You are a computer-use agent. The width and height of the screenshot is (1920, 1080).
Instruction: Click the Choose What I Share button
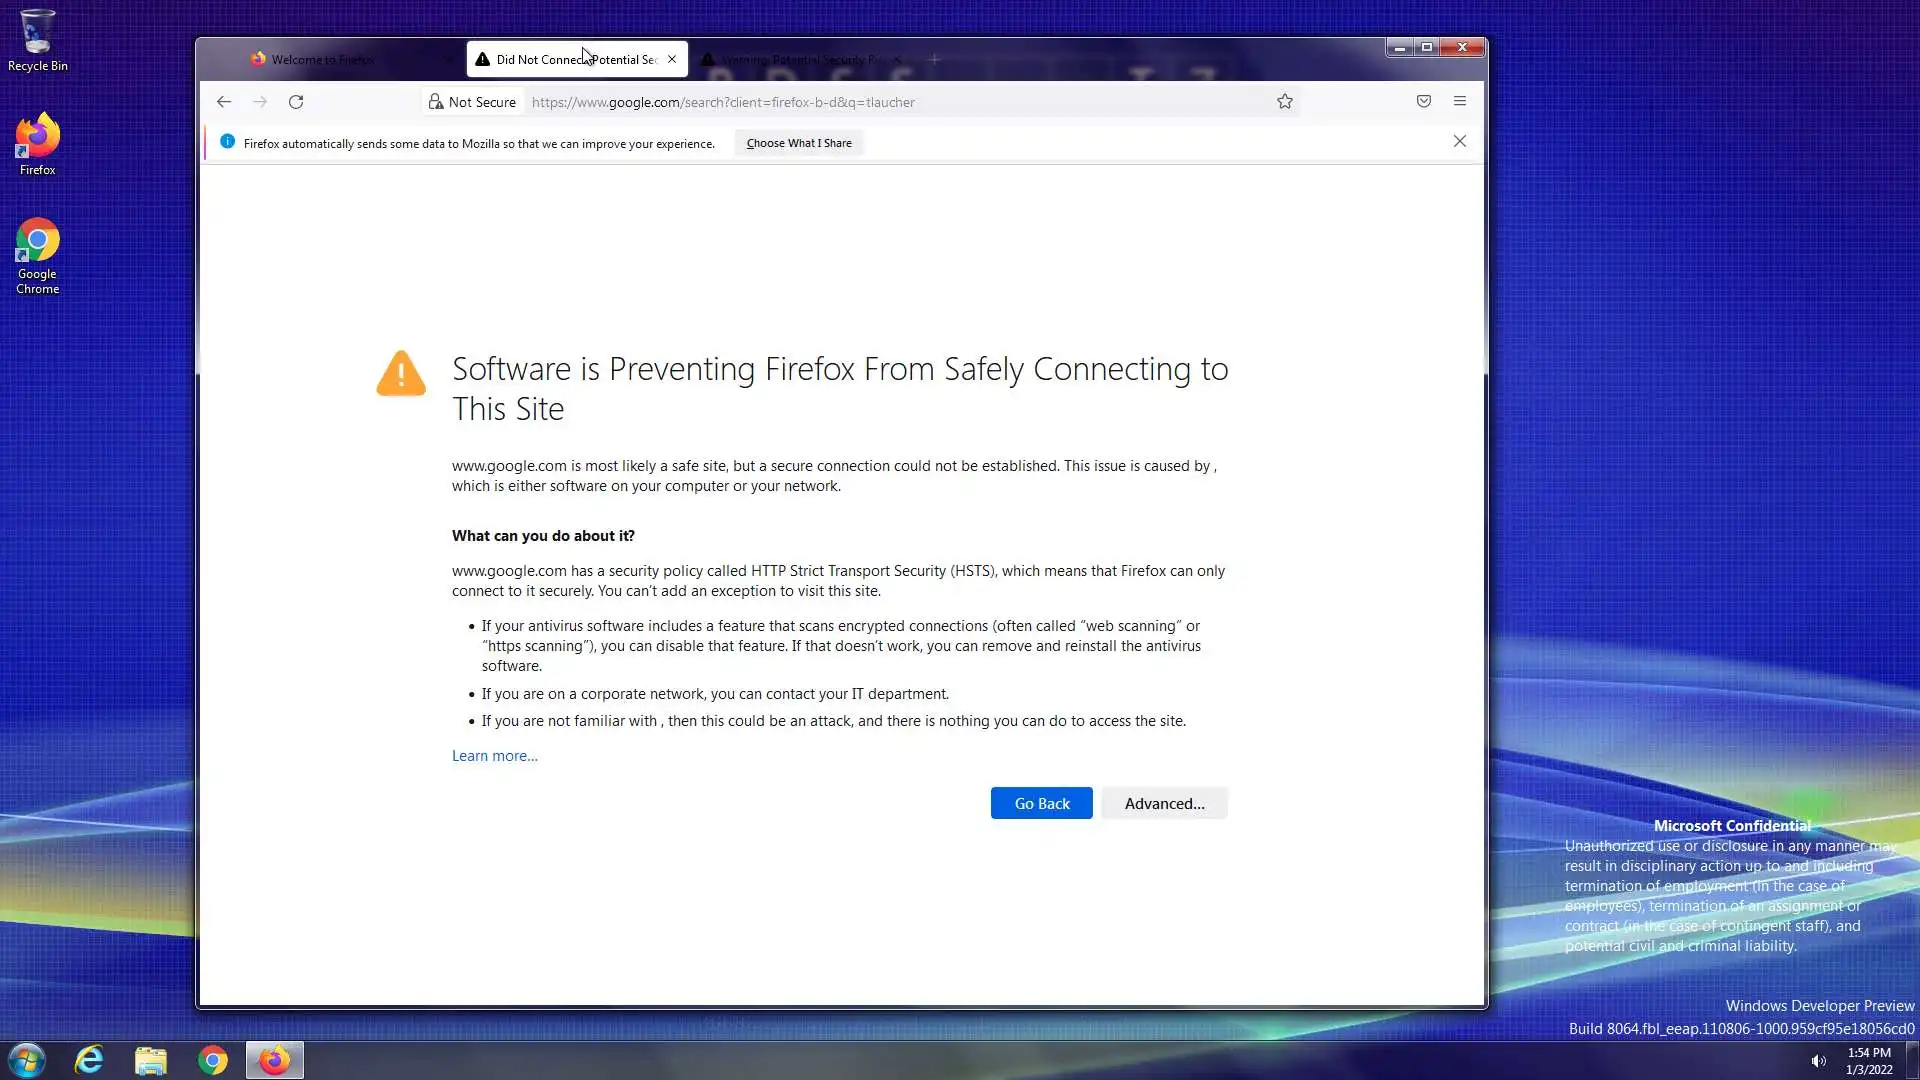798,143
